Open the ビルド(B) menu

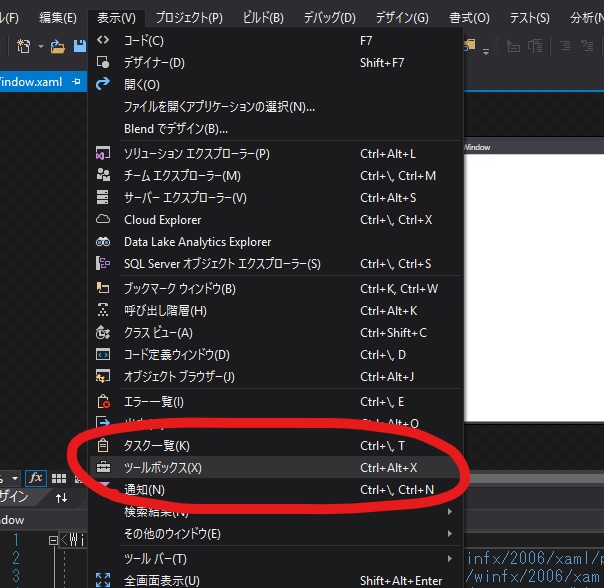[x=263, y=18]
